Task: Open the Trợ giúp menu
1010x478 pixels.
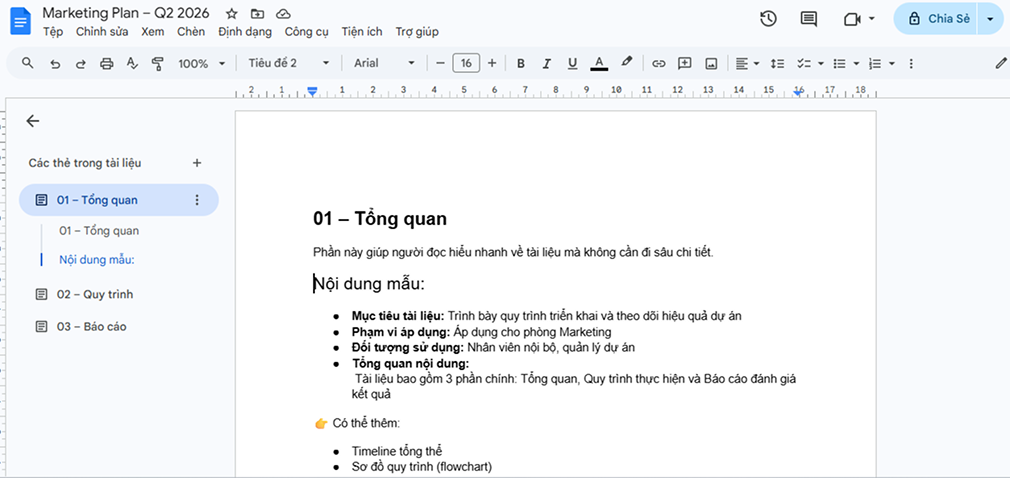Action: pos(417,32)
